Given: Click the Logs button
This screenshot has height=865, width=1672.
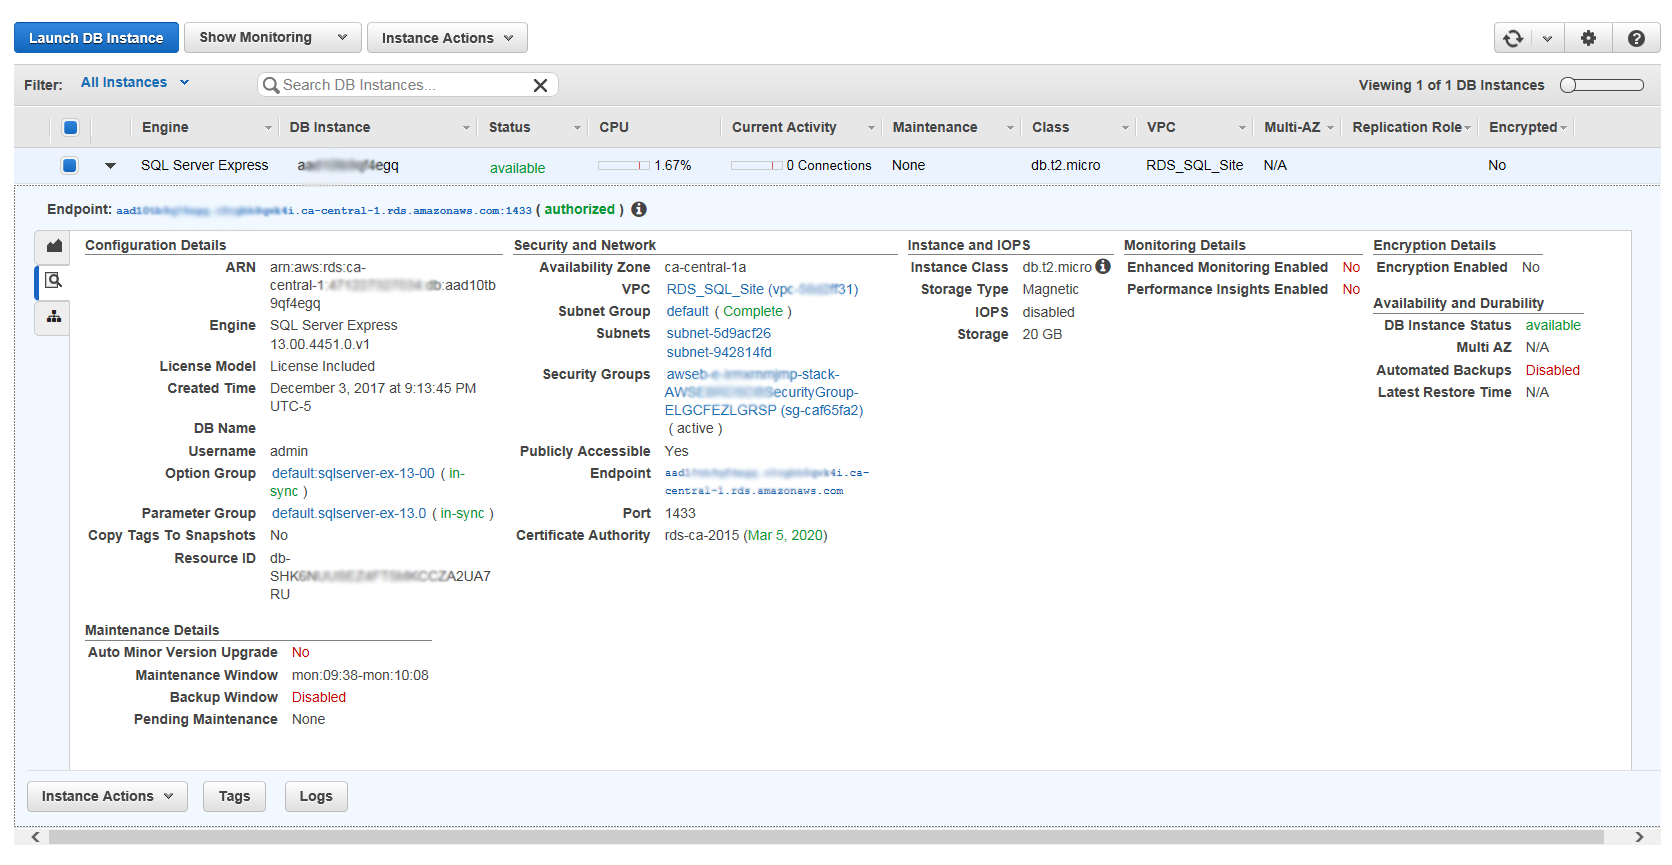Looking at the screenshot, I should 316,796.
